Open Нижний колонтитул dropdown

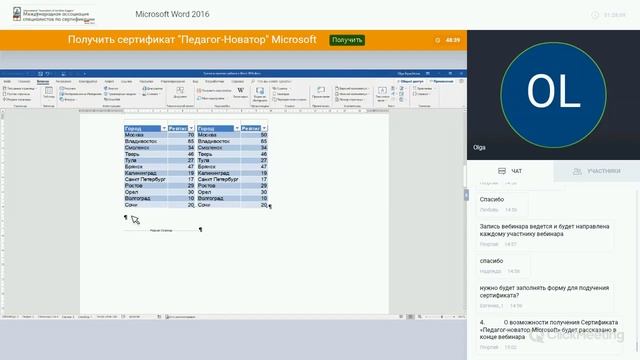[x=352, y=94]
